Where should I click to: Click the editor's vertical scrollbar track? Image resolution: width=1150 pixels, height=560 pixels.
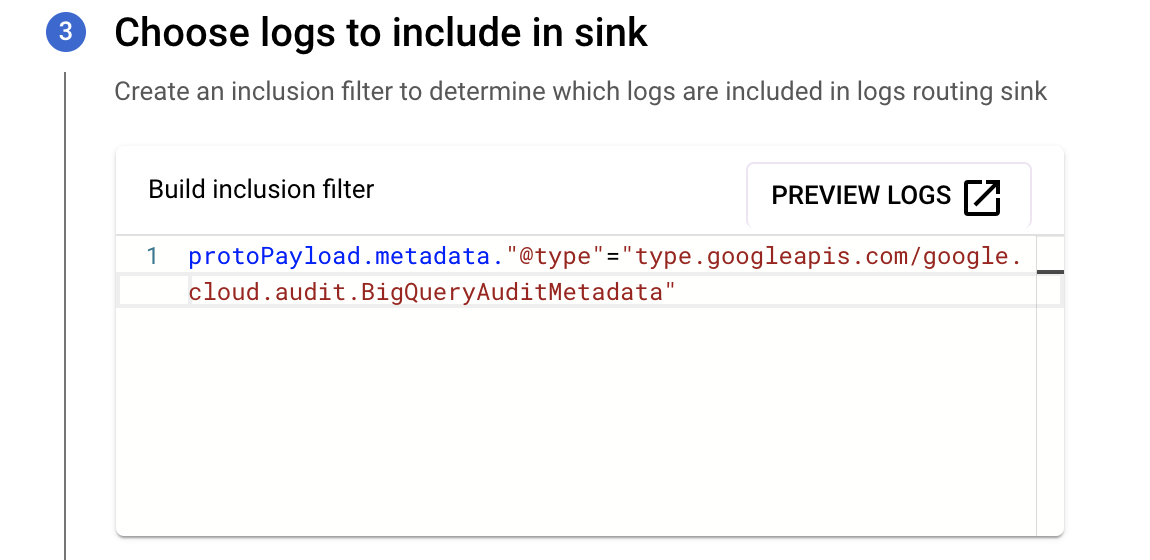(x=1049, y=400)
